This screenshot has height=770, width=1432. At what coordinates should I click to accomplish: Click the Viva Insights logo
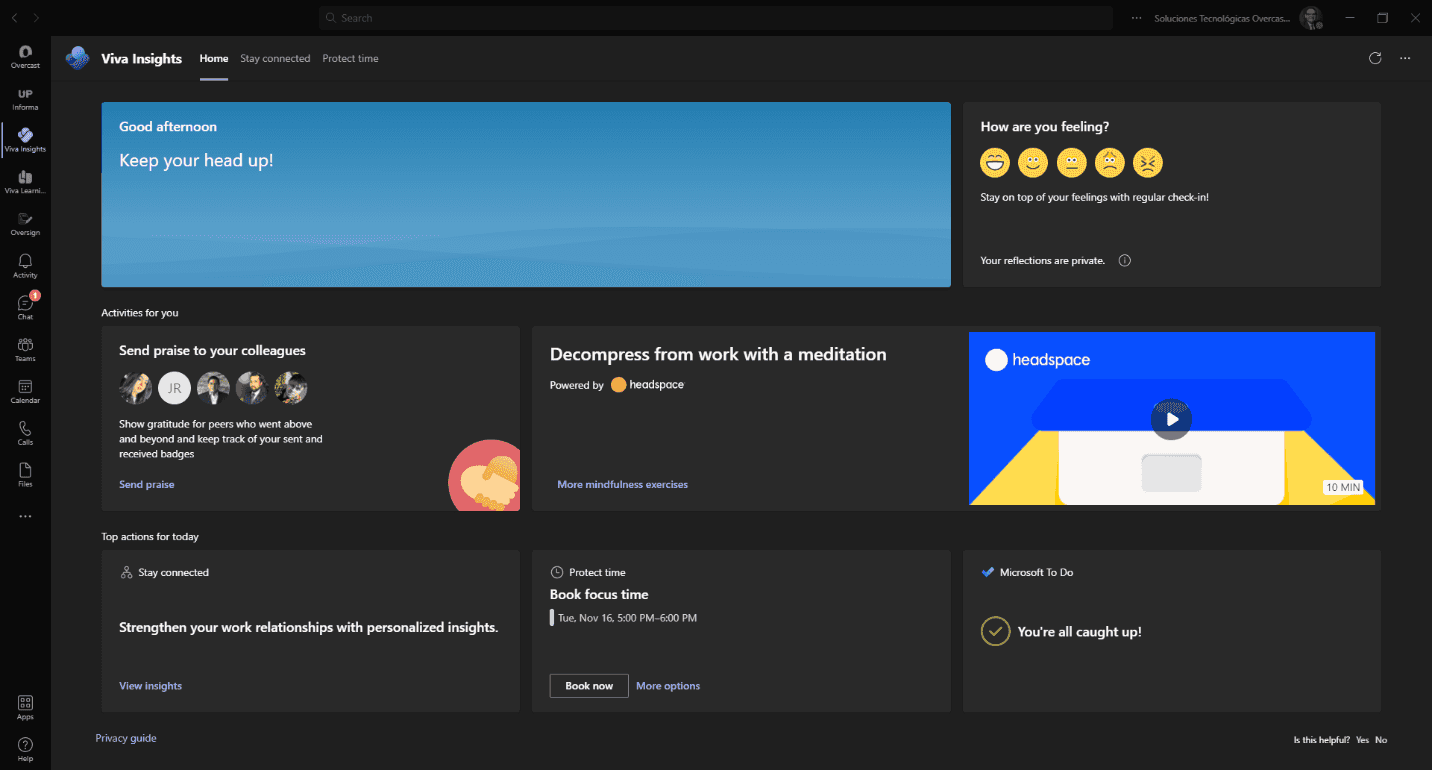tap(77, 58)
